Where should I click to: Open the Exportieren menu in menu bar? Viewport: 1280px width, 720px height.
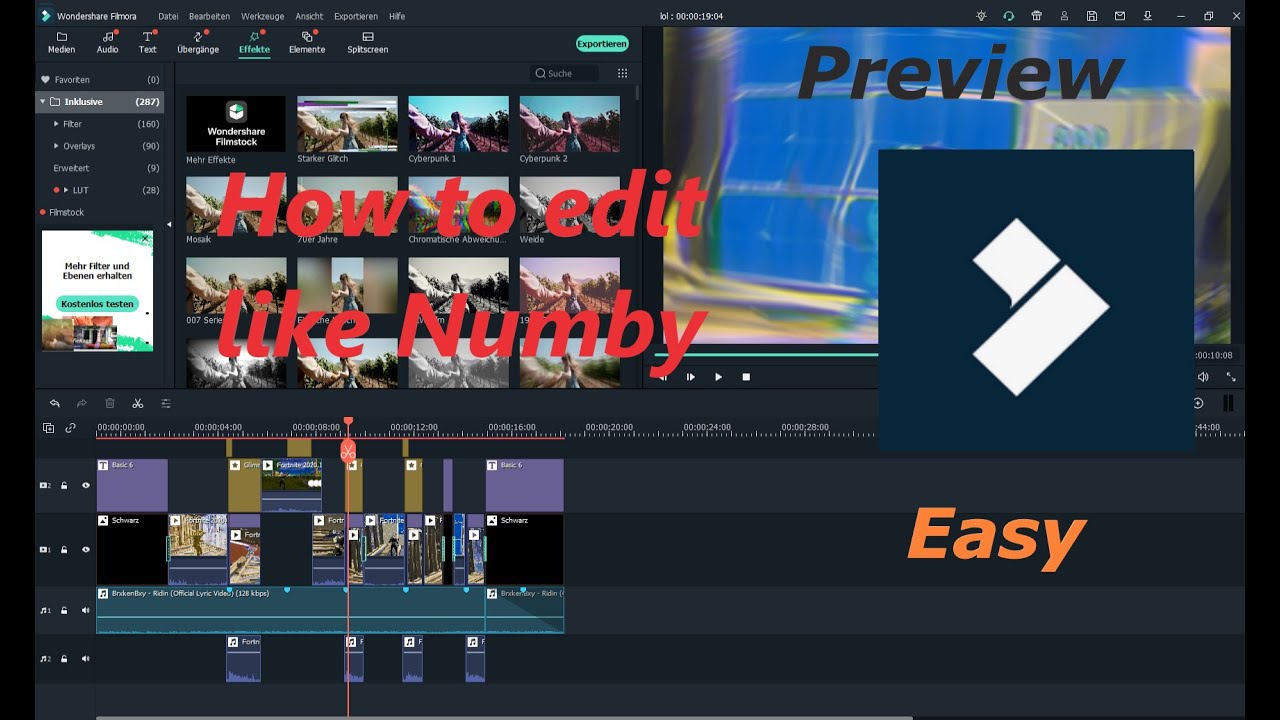[356, 16]
